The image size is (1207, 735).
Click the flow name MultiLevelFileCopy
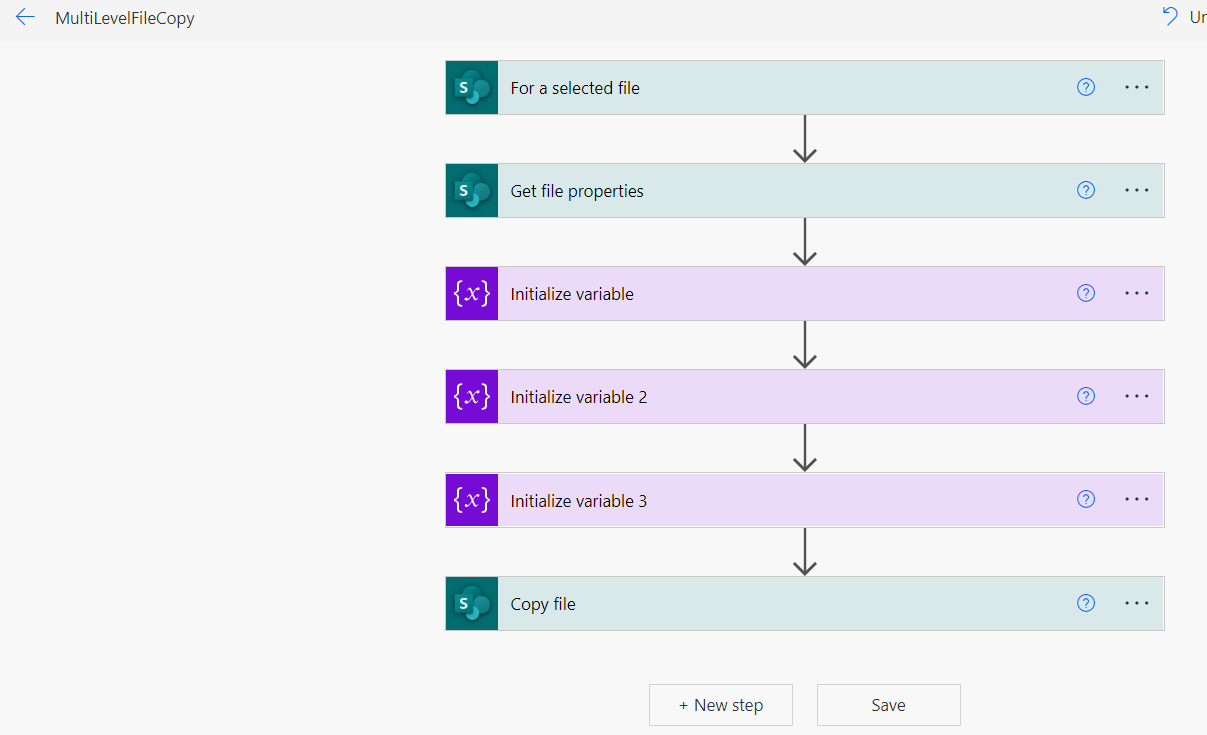125,18
